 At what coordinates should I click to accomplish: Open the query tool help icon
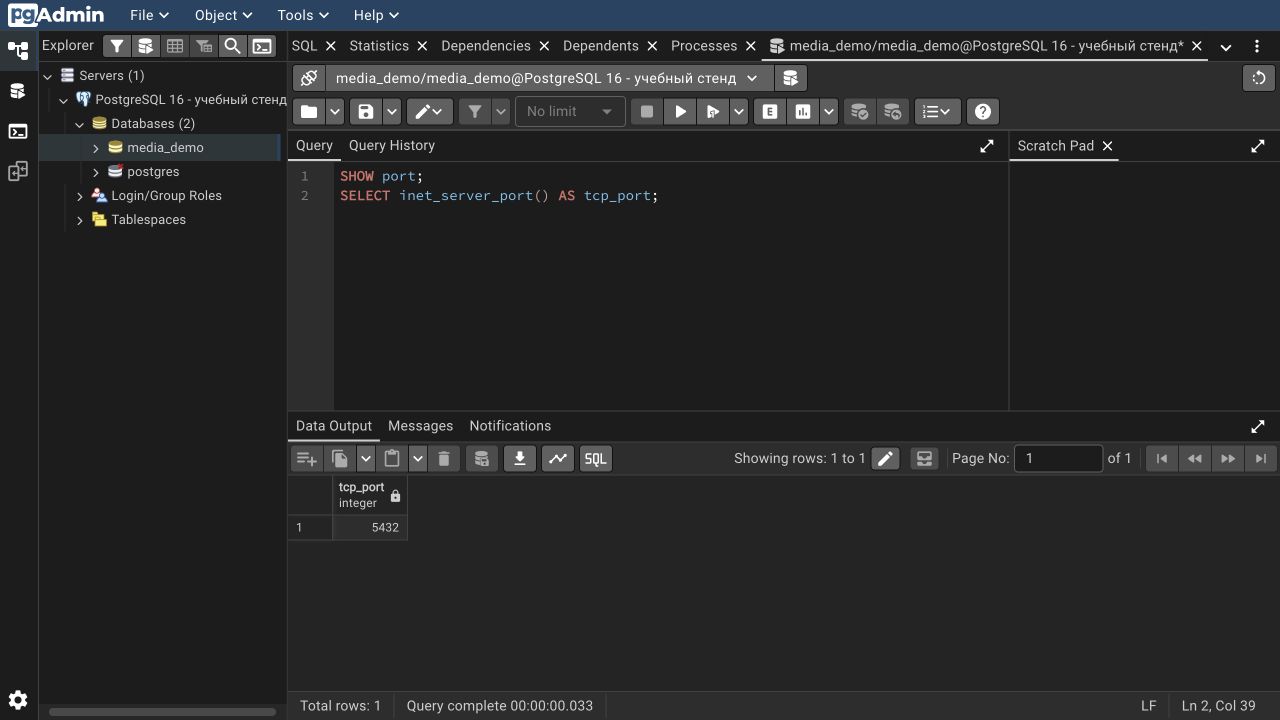(983, 112)
